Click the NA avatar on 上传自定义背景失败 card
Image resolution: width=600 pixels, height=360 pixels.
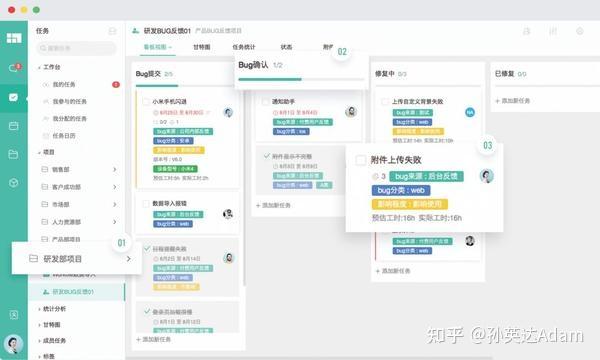coord(470,112)
